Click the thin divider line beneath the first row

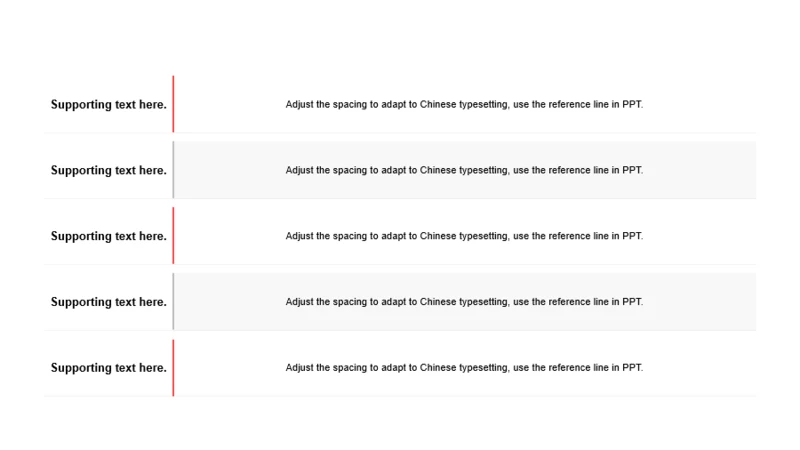[400, 133]
